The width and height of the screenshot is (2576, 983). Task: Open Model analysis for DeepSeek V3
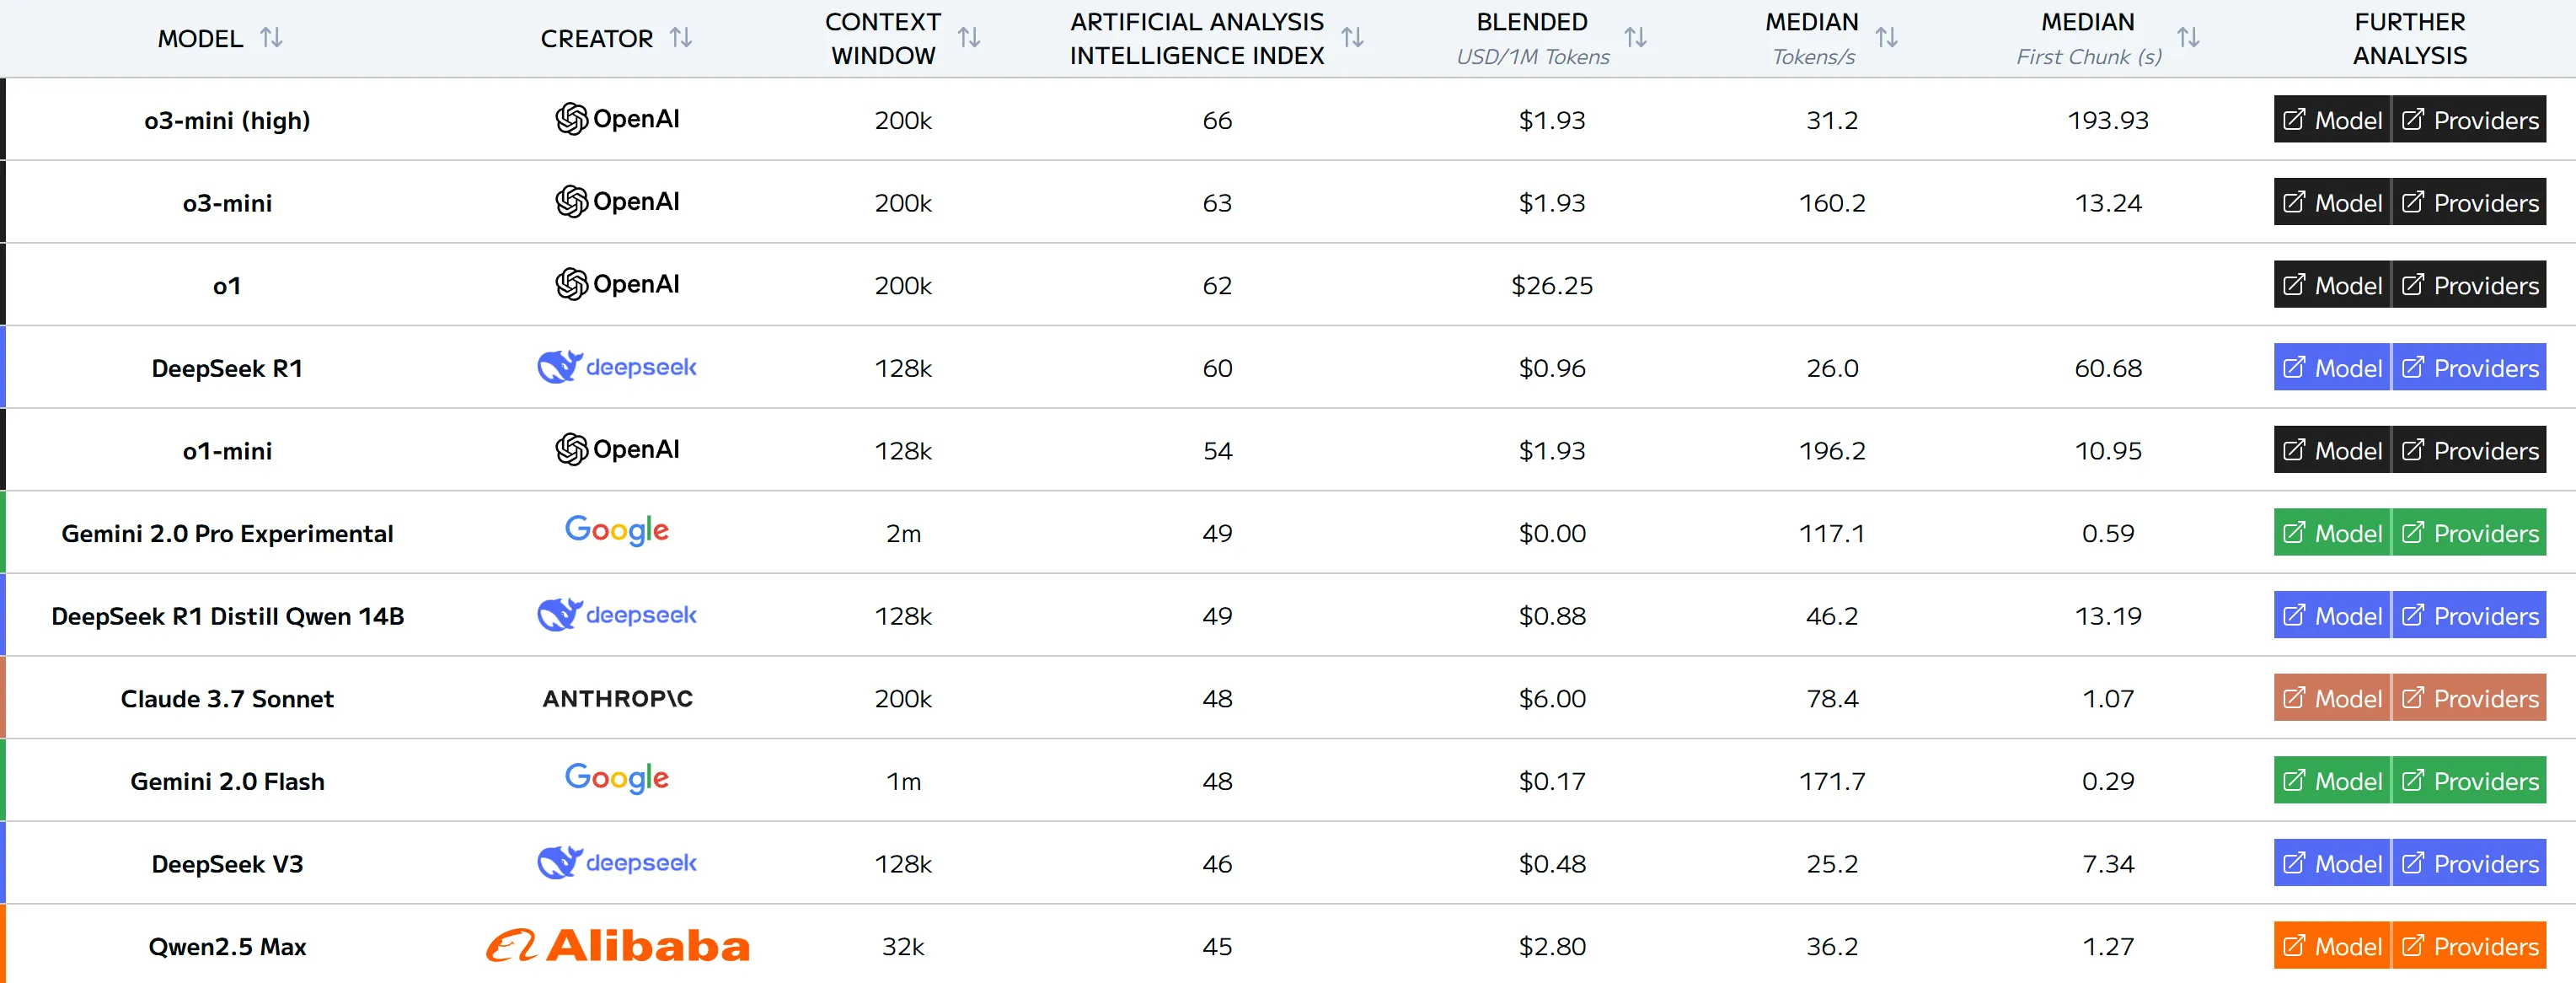click(2332, 863)
